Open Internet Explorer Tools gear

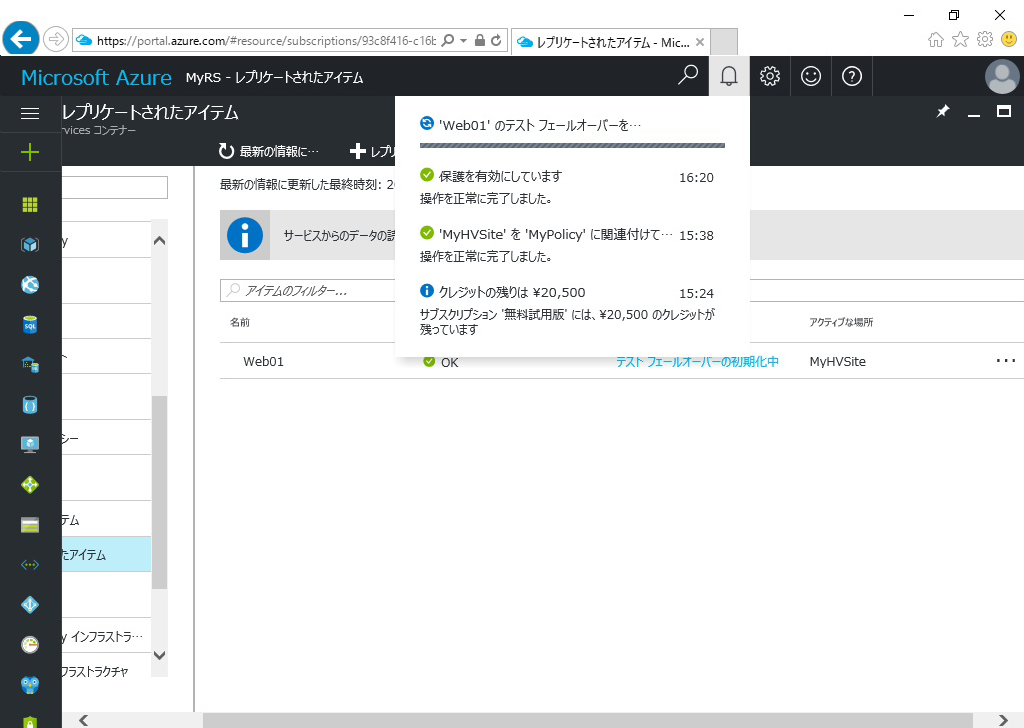pyautogui.click(x=985, y=39)
